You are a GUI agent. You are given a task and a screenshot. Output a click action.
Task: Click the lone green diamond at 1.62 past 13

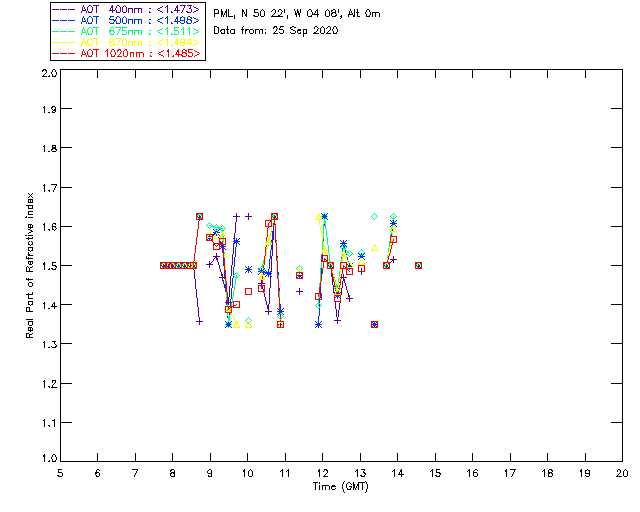[x=374, y=216]
